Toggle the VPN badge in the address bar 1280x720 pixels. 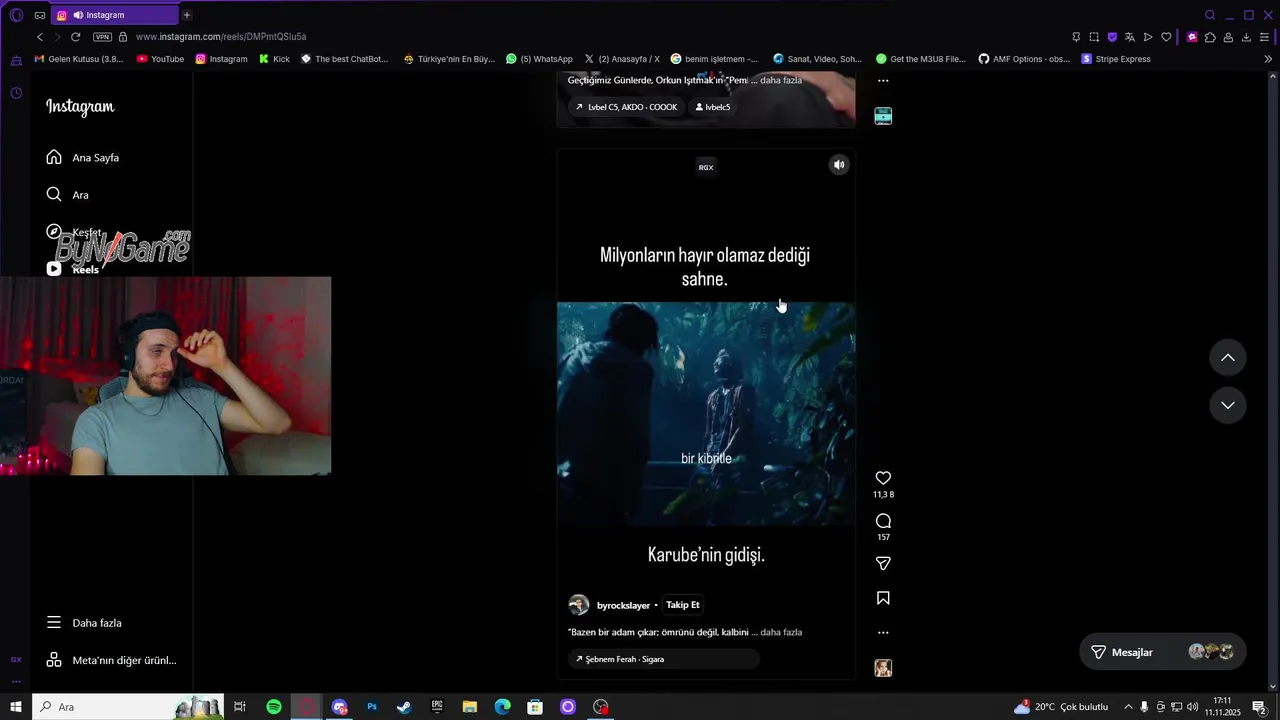pos(102,37)
